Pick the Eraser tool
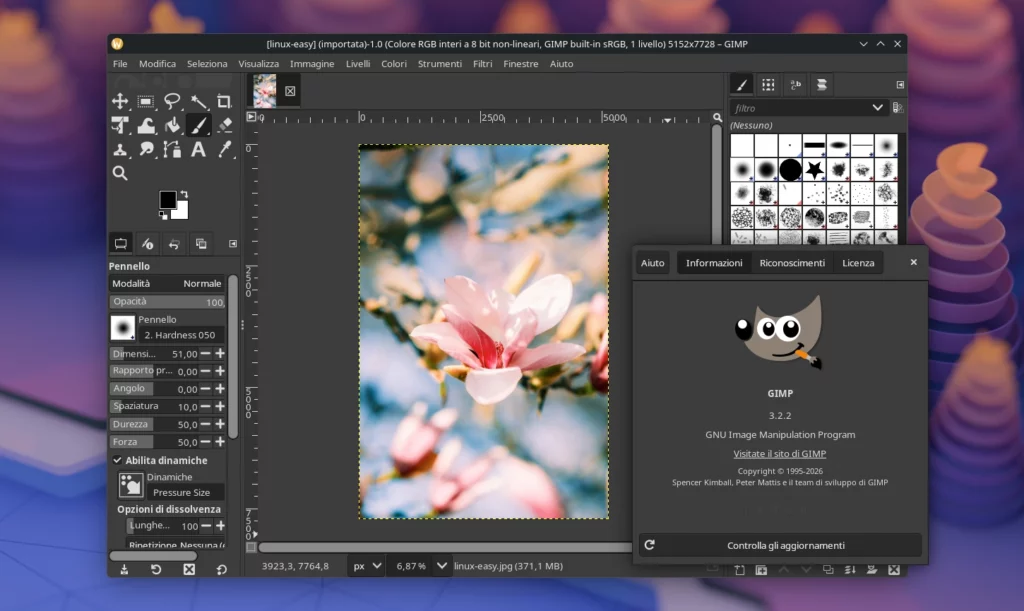The image size is (1024, 611). tap(225, 124)
